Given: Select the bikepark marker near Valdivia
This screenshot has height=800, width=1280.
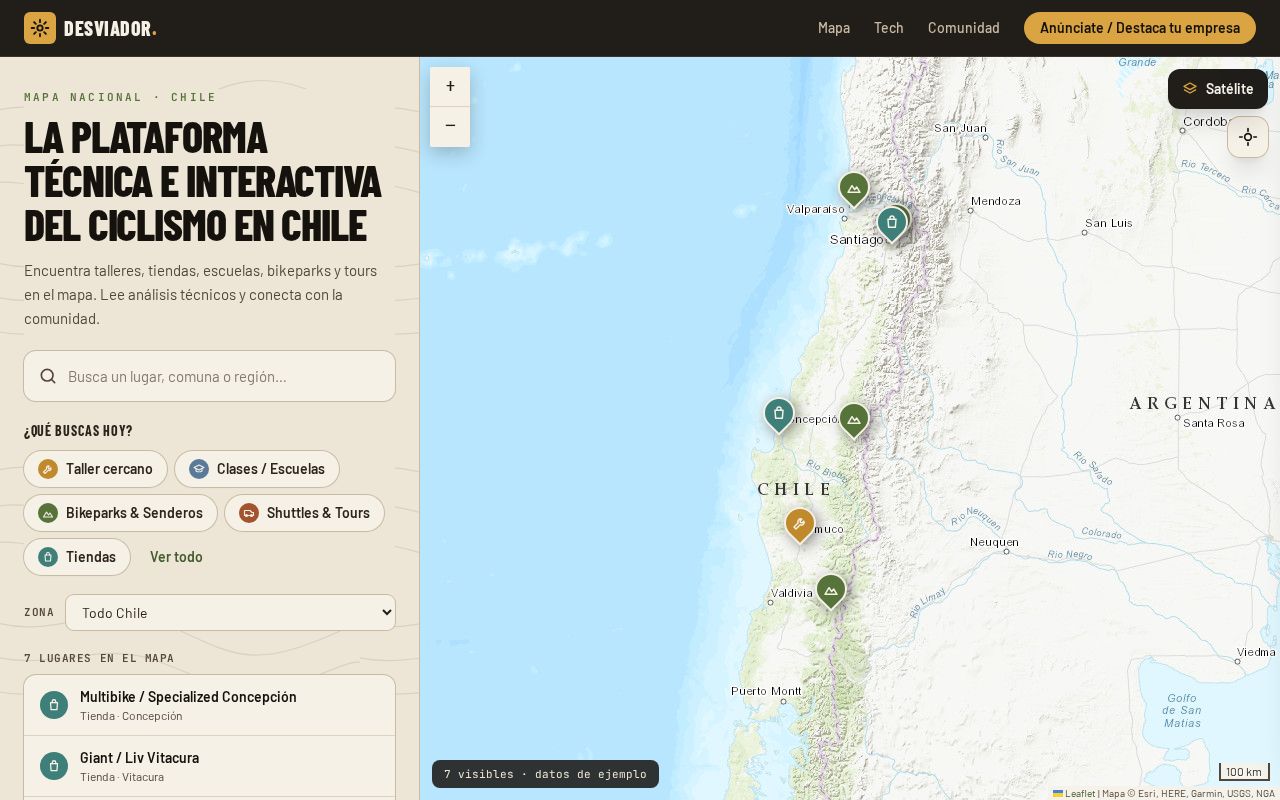Looking at the screenshot, I should tap(831, 591).
